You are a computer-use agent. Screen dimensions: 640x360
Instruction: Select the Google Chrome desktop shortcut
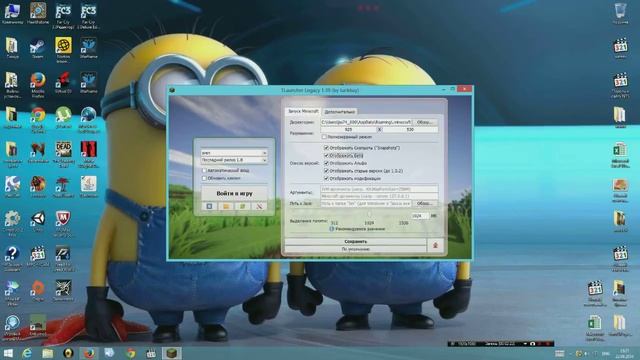(38, 119)
